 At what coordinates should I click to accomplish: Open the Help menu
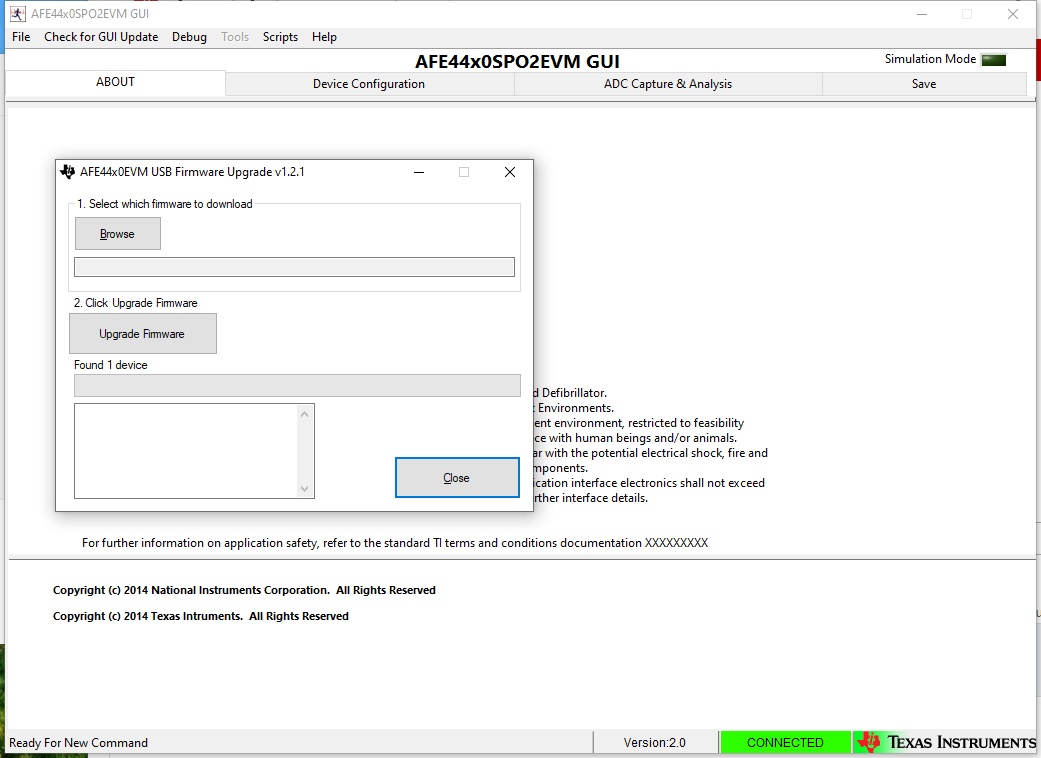pos(324,37)
